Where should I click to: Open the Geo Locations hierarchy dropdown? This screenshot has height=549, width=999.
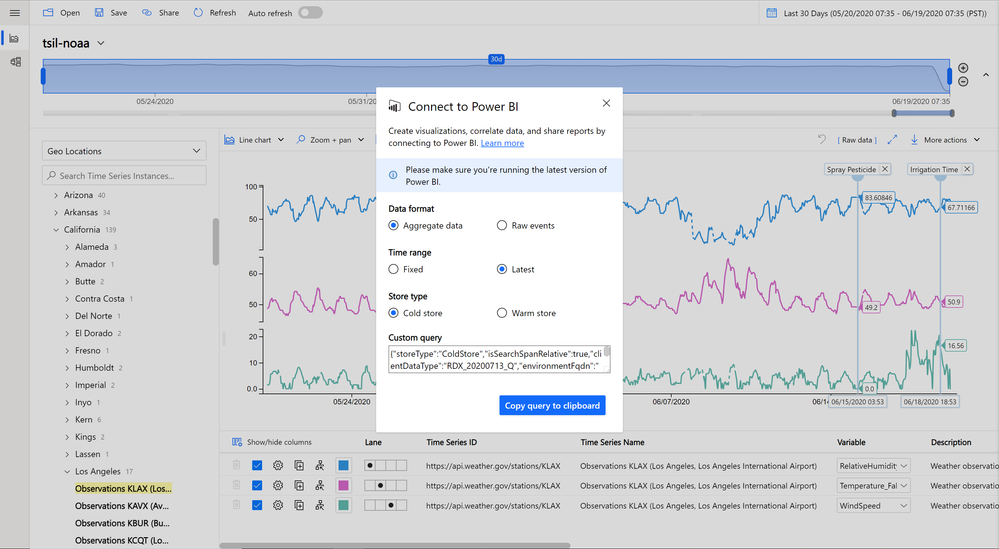[x=124, y=151]
